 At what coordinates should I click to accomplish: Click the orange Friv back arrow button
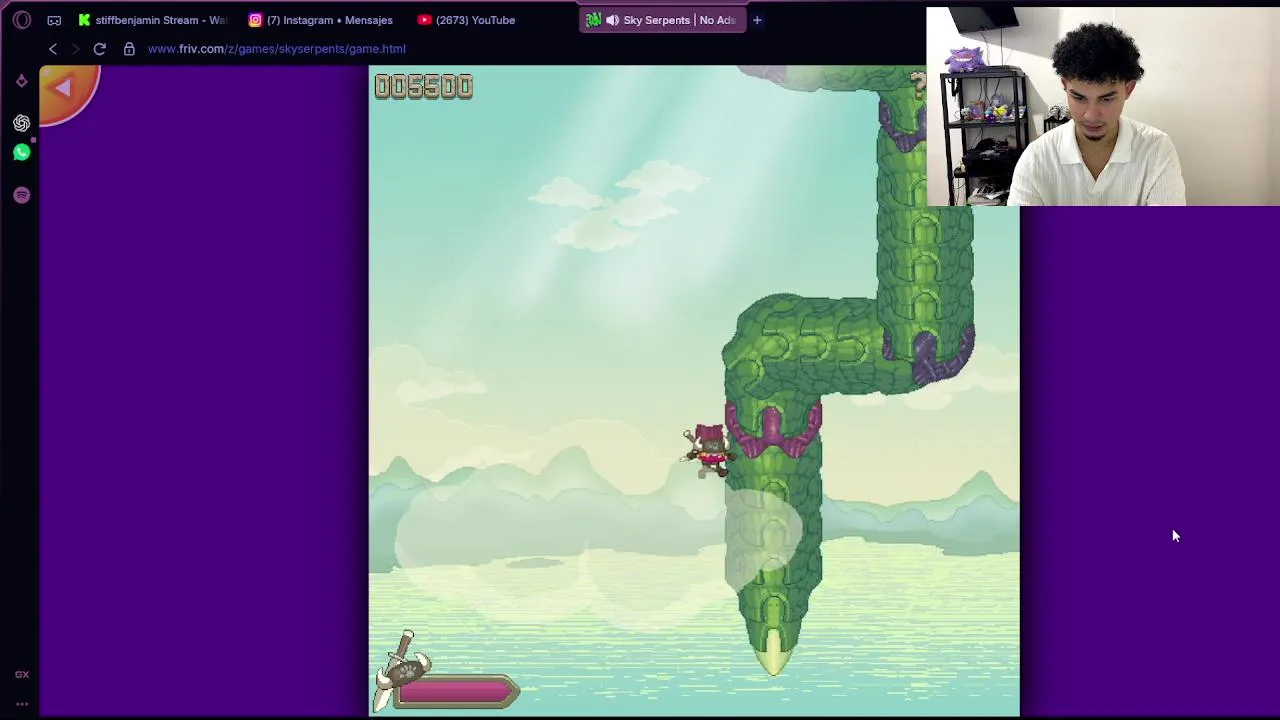point(68,92)
